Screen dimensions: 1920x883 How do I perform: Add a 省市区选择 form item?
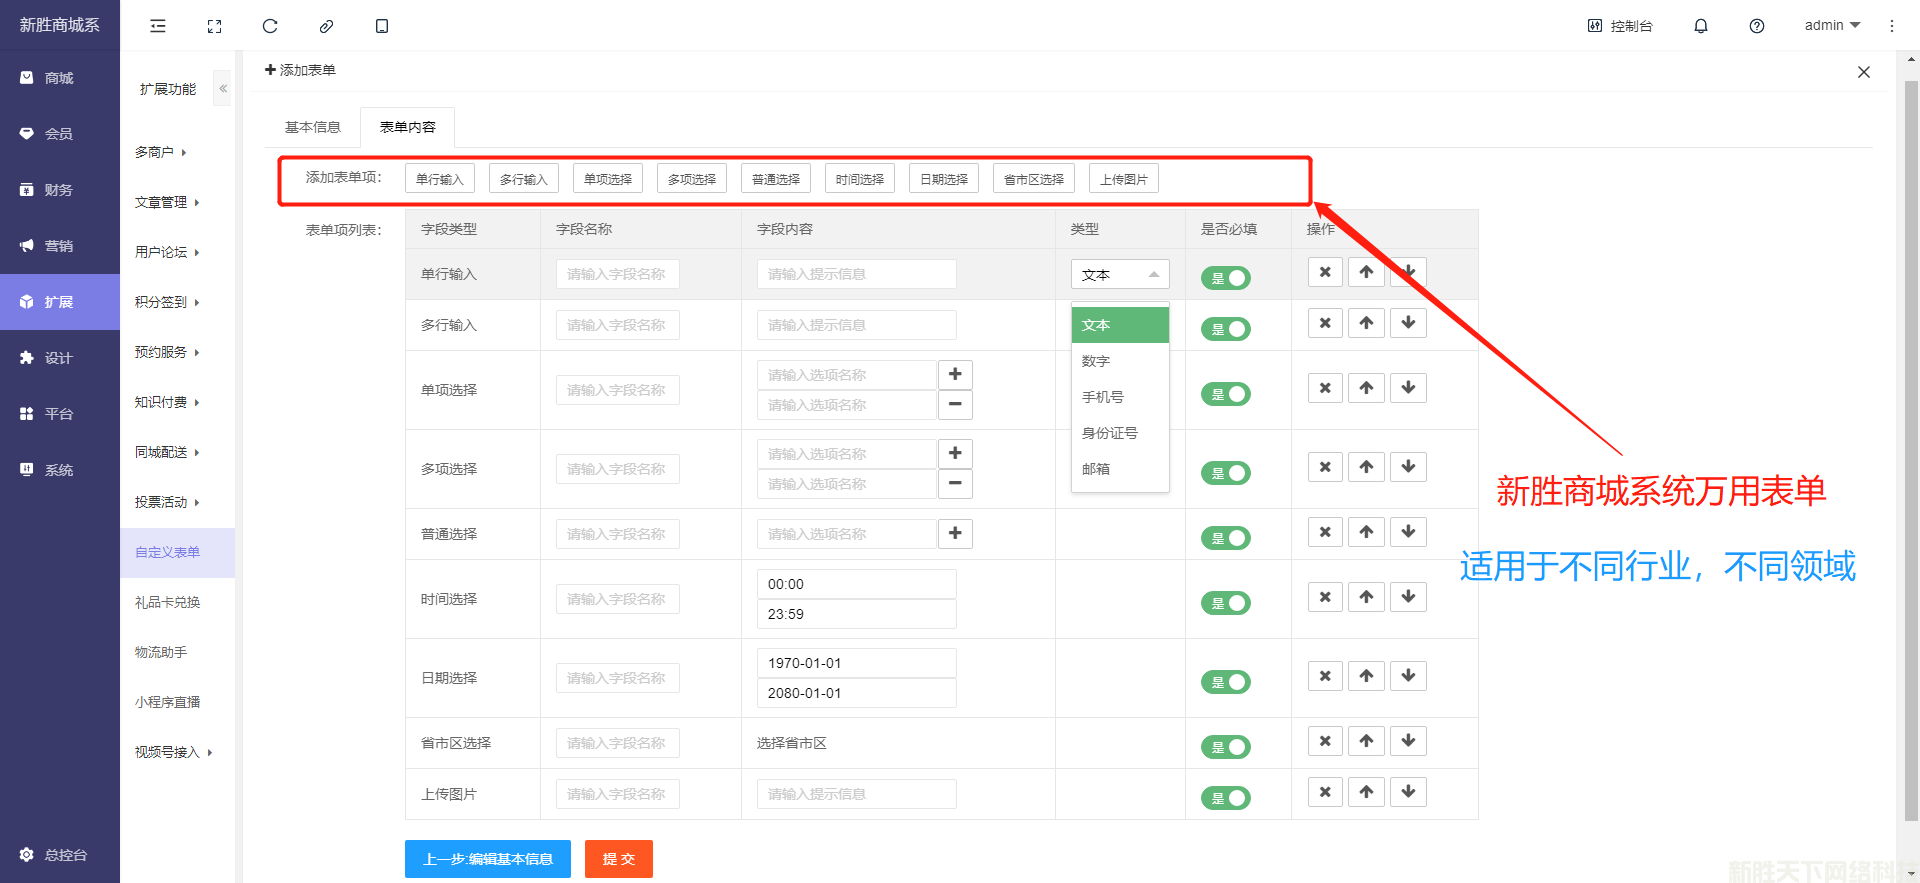[x=1033, y=179]
